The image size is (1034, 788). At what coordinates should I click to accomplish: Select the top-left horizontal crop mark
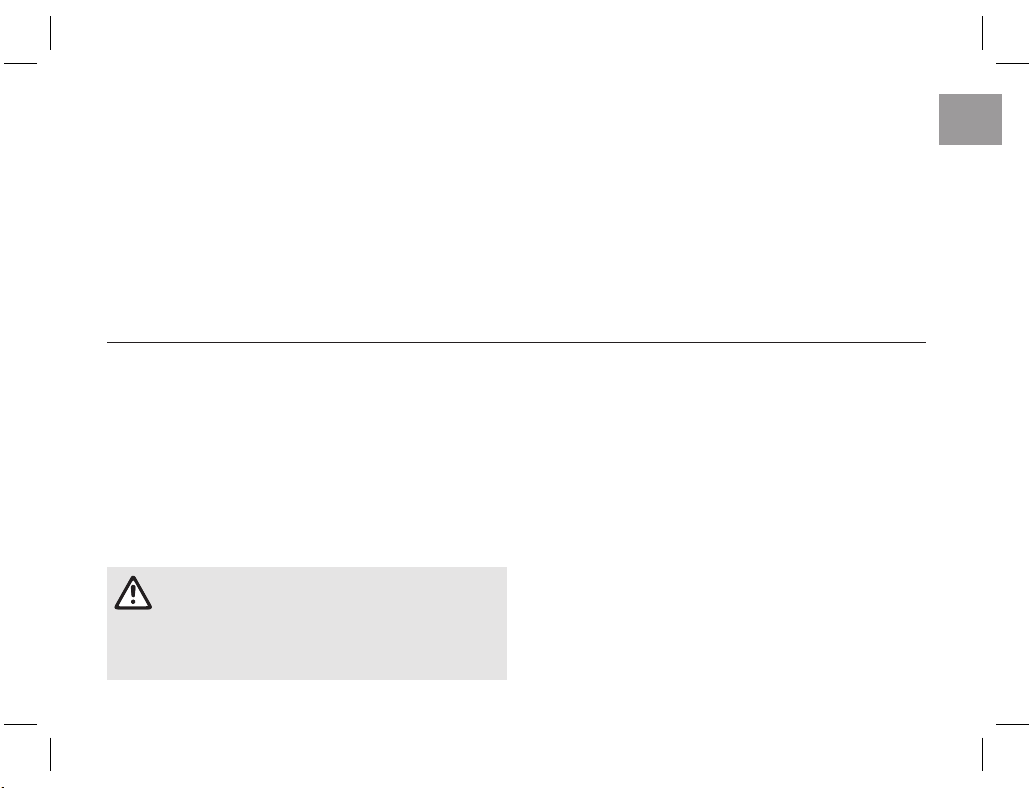click(x=20, y=63)
